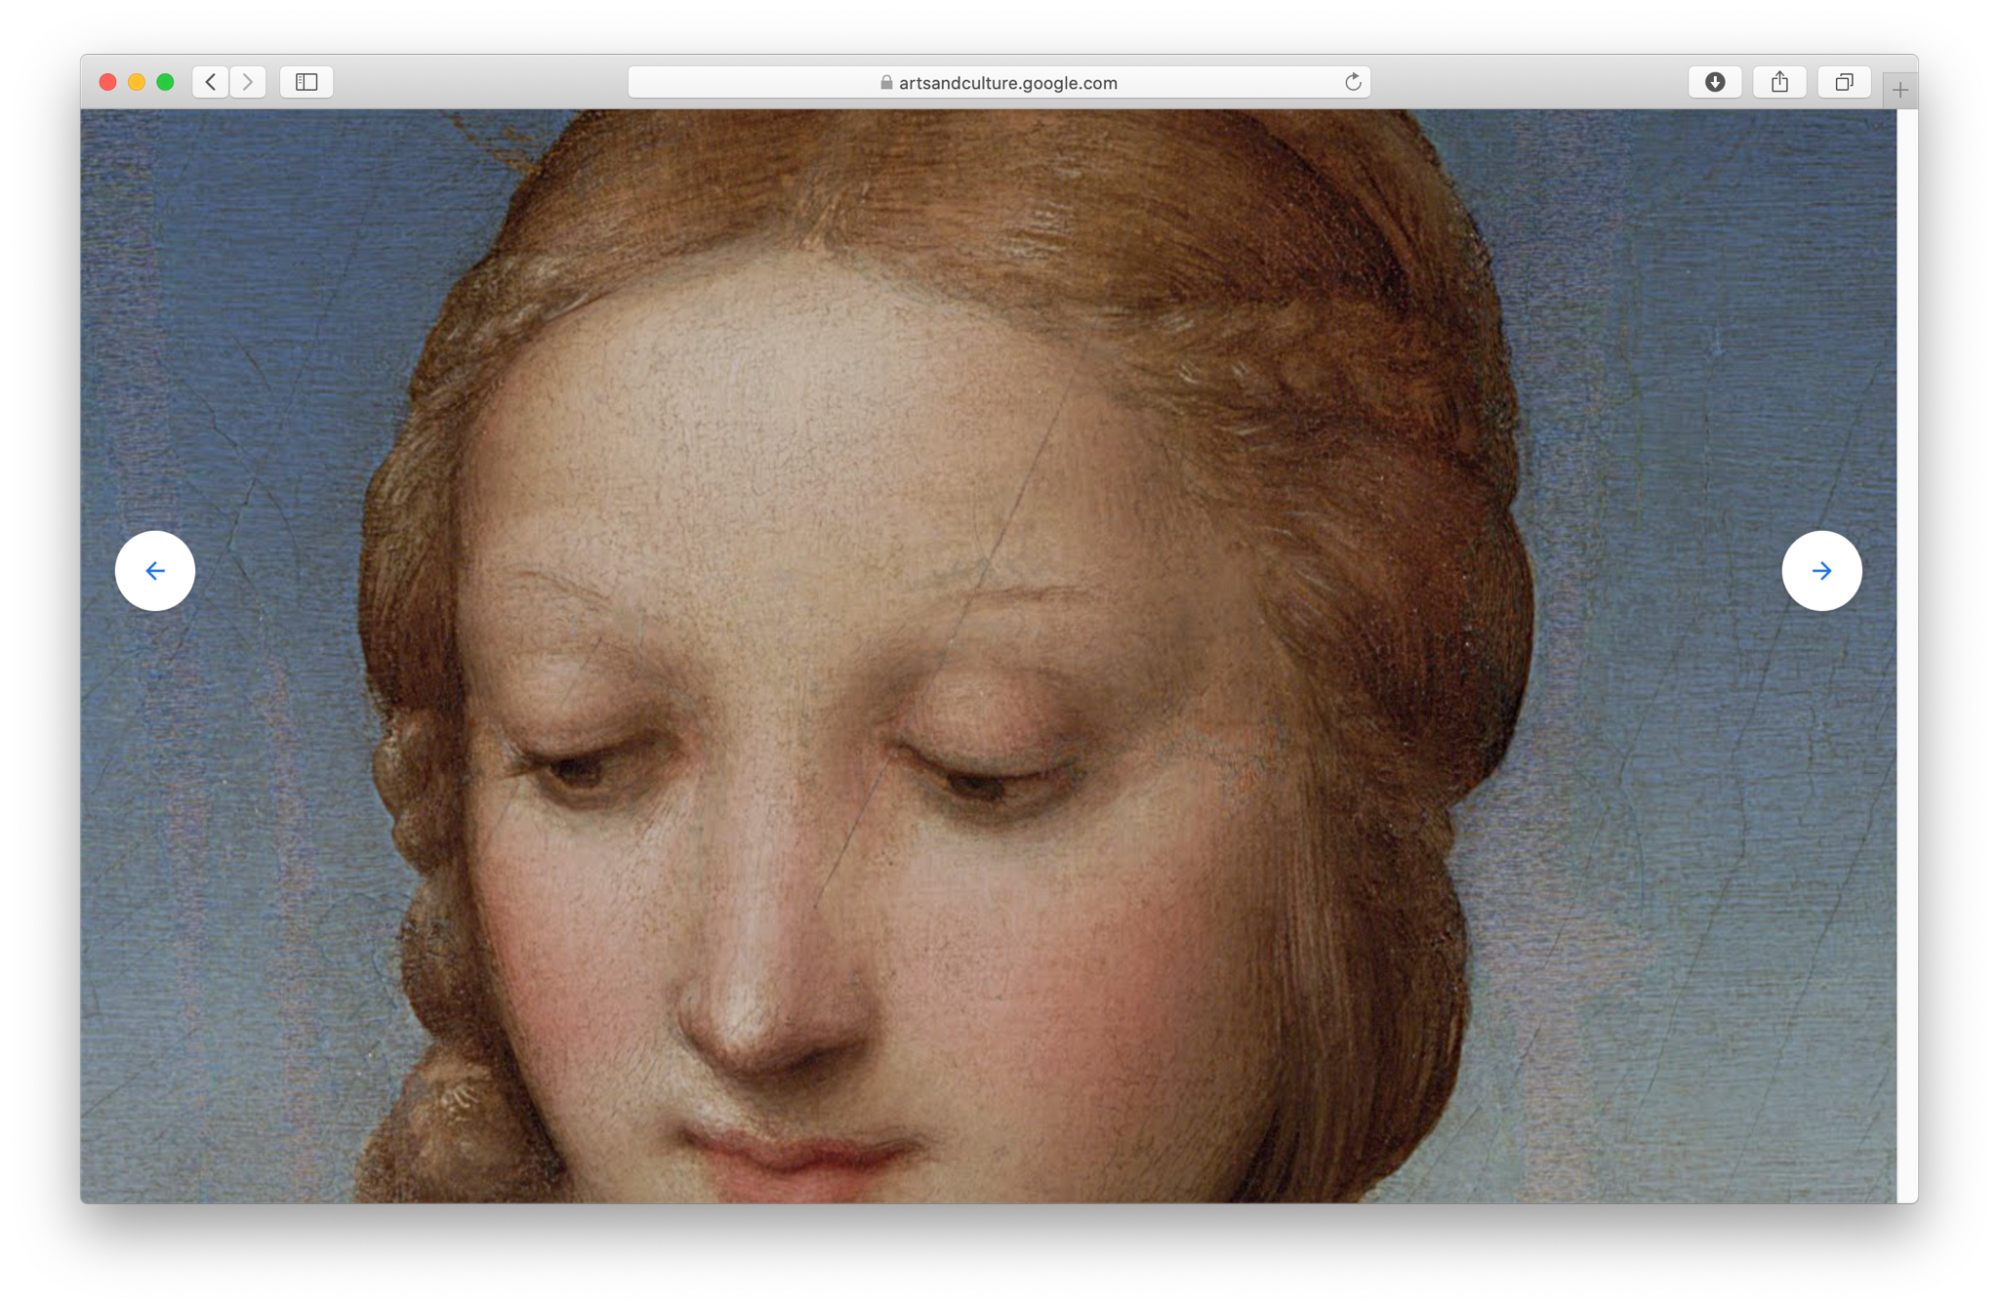
Task: Click the painting of the woman's face
Action: [x=988, y=656]
